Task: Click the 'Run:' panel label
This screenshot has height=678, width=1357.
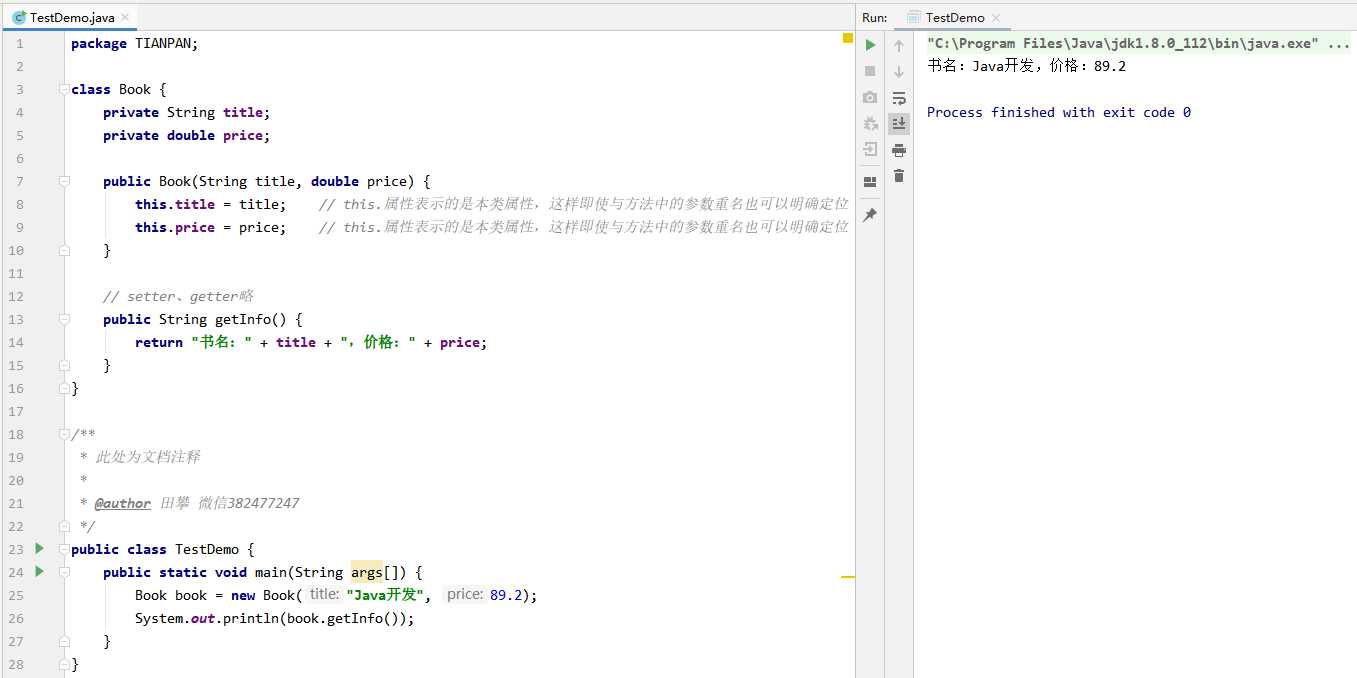Action: pos(874,17)
